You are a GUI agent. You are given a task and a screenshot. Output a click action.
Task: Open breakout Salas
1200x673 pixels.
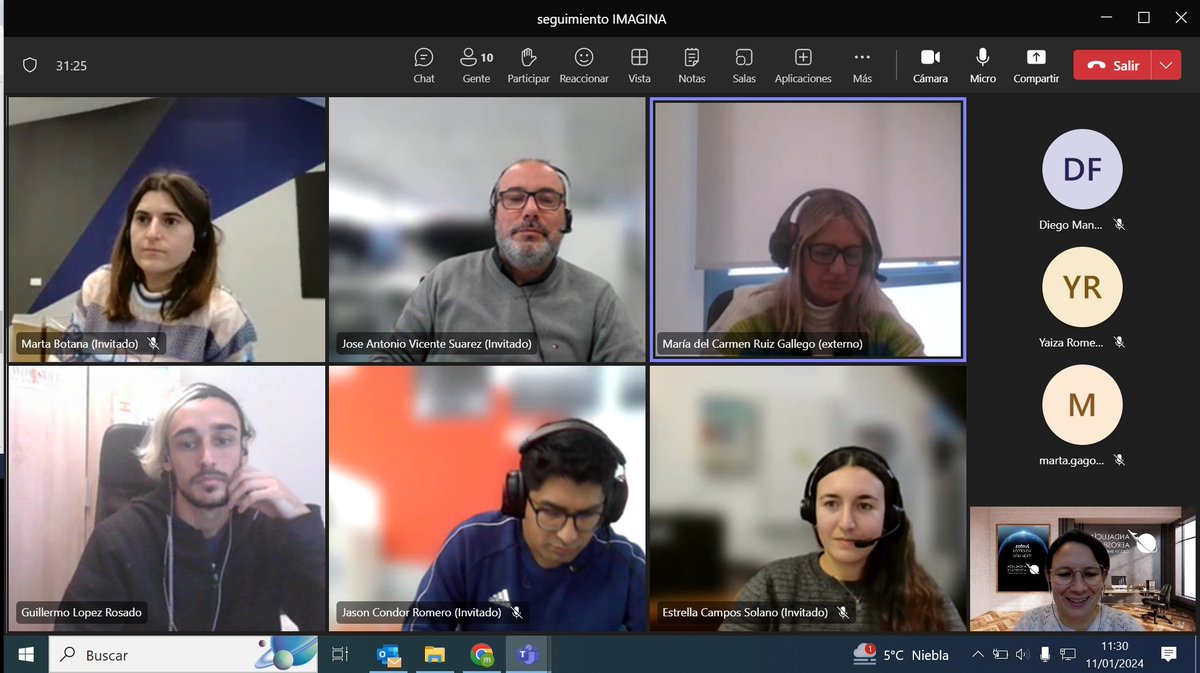743,66
